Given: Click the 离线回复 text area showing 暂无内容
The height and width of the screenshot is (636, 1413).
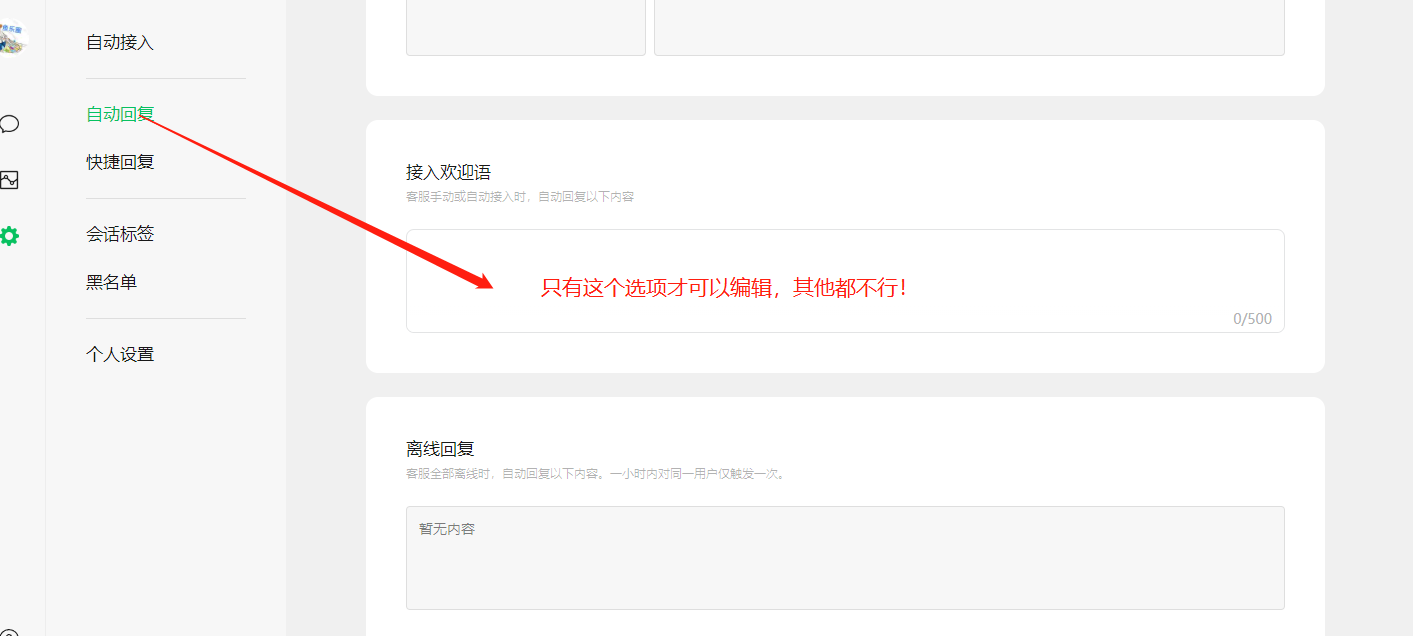Looking at the screenshot, I should point(845,558).
